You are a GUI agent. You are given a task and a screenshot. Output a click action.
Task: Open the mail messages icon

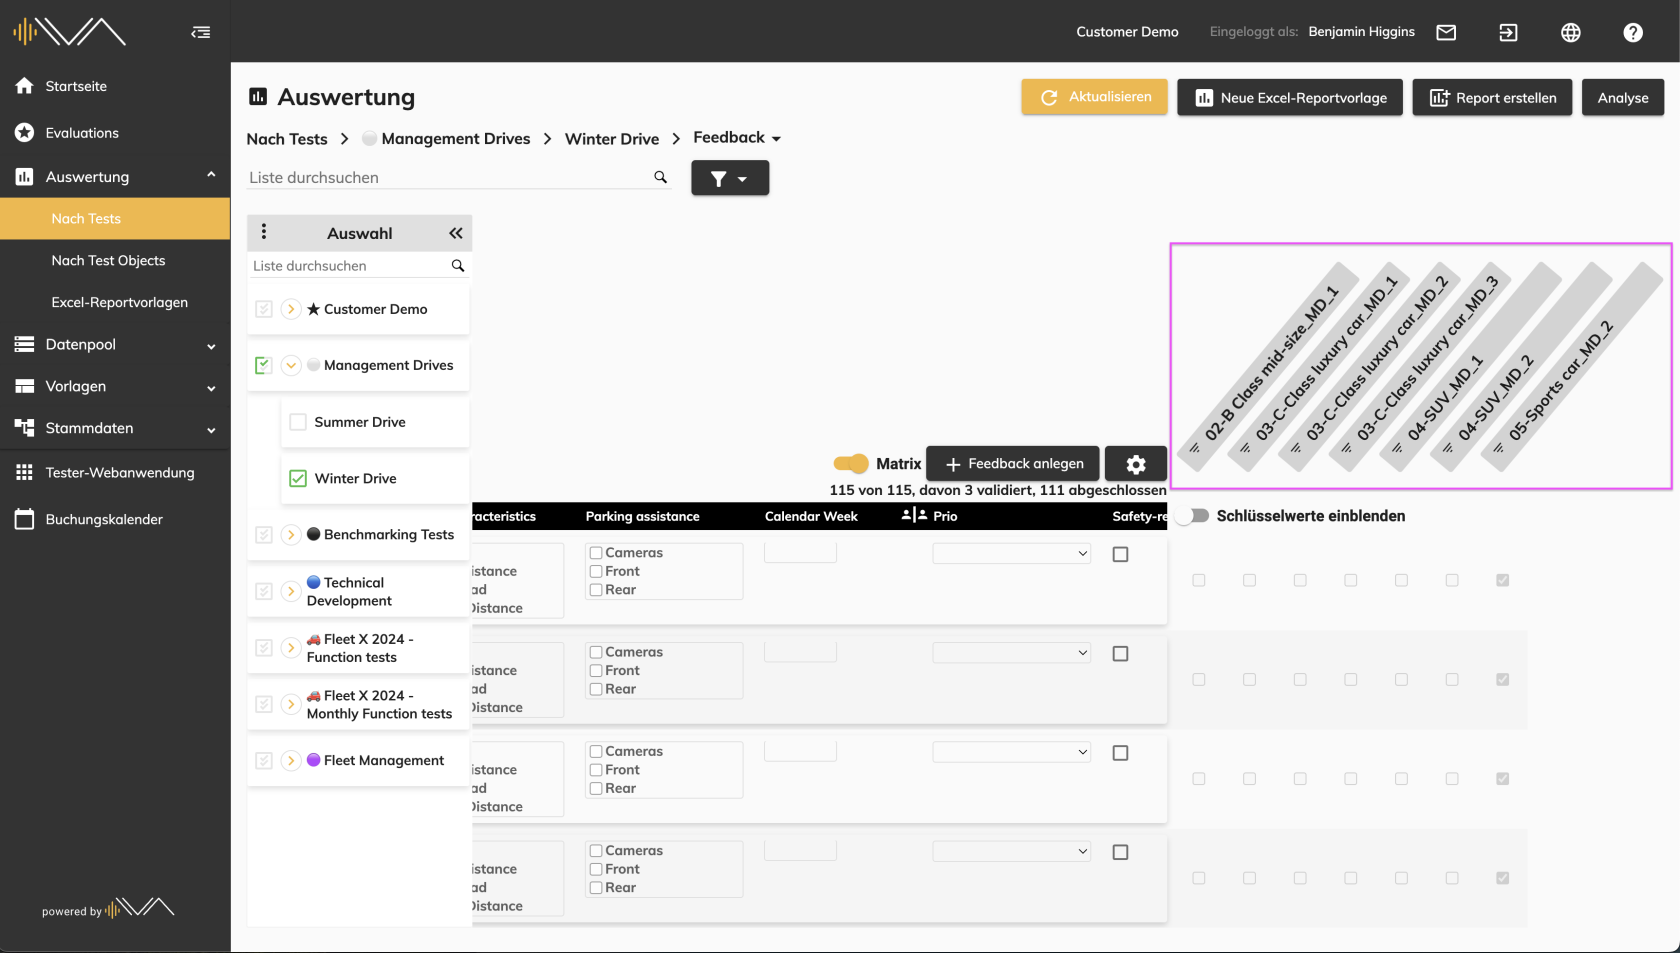(x=1446, y=32)
